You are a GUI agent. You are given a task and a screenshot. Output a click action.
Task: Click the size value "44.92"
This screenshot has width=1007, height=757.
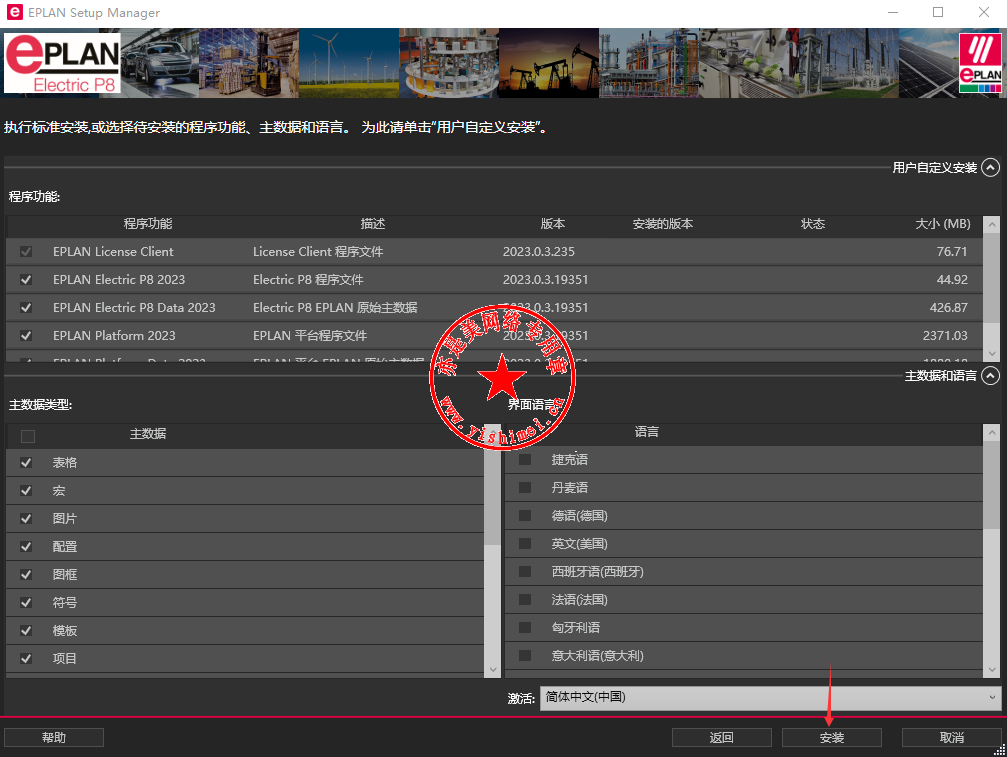(952, 280)
